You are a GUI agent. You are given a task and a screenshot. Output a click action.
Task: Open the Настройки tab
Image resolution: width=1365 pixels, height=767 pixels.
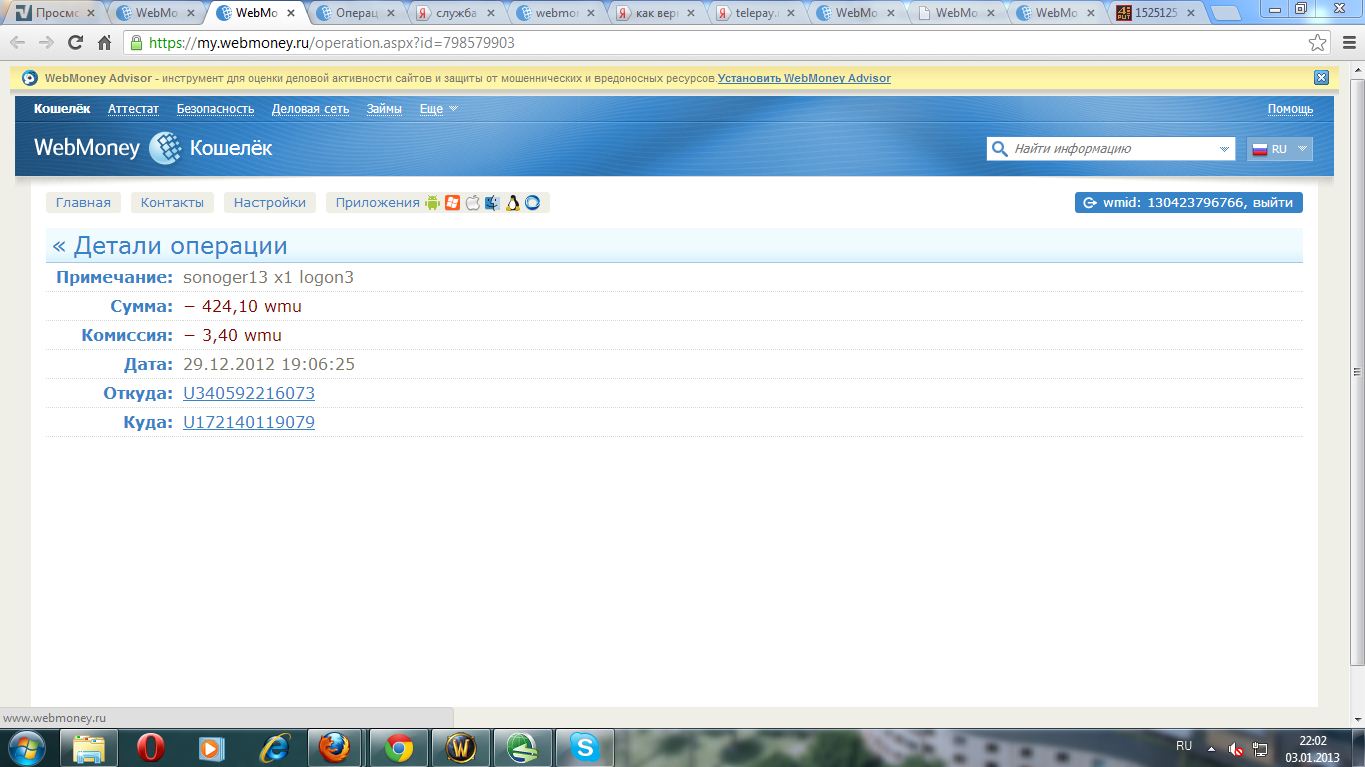(x=270, y=203)
